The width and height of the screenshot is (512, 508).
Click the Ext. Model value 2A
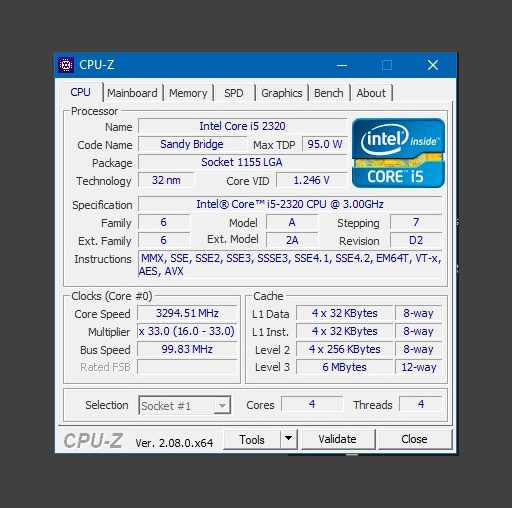pyautogui.click(x=292, y=240)
